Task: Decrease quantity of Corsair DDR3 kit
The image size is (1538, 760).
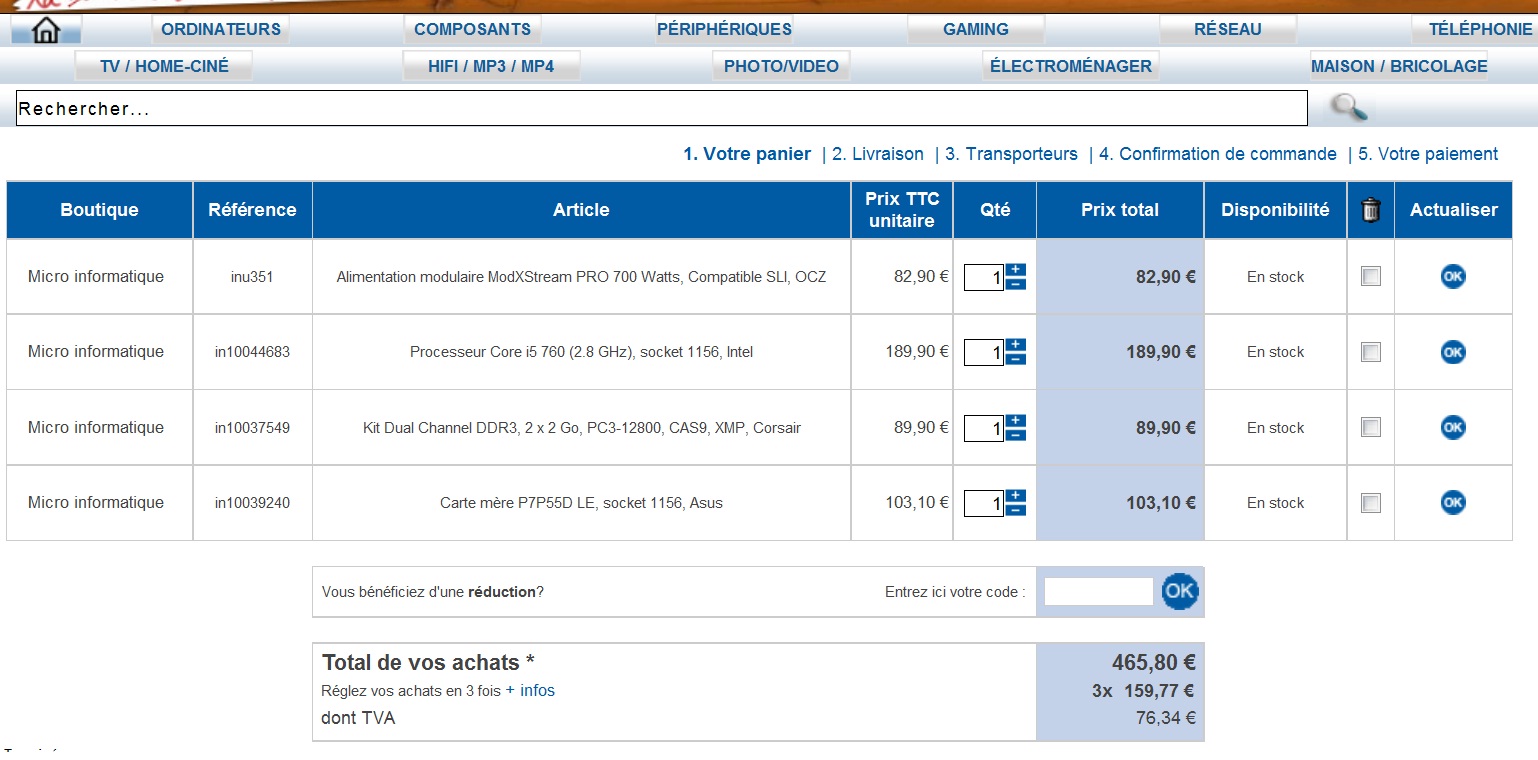Action: (1015, 435)
